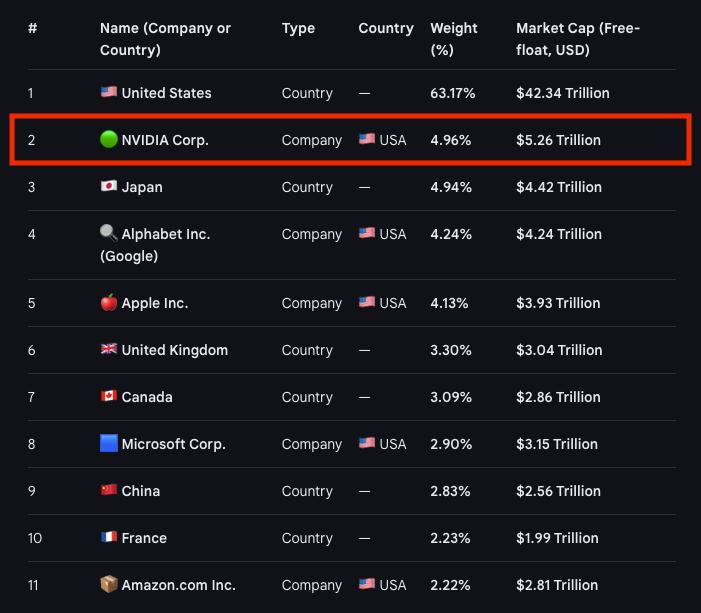Click the package icon beside Amazon.com Inc.
701x613 pixels.
pos(109,584)
